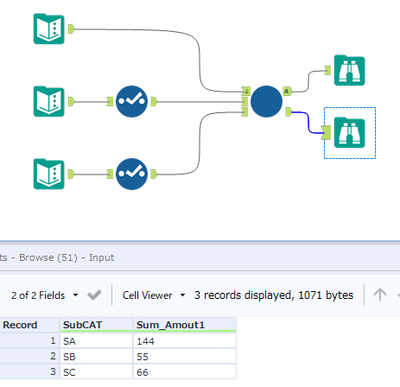The height and width of the screenshot is (387, 400).
Task: Click top Text Input output anchor
Action: [71, 29]
